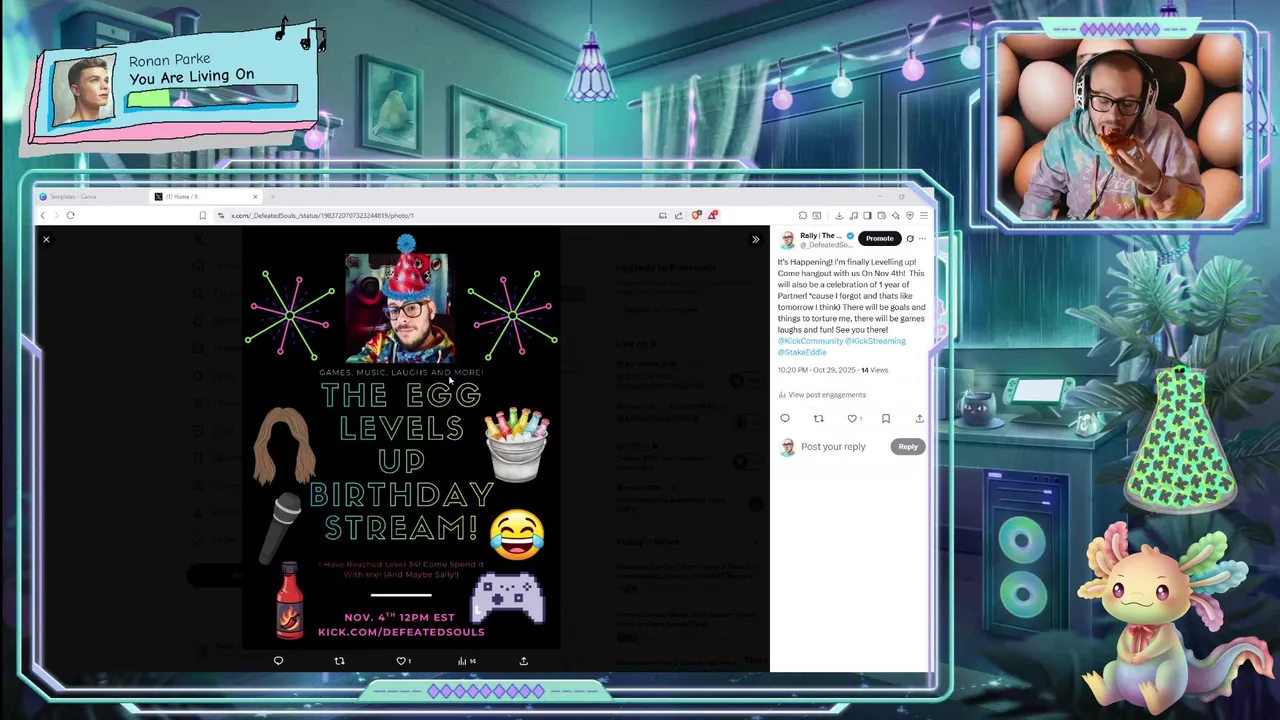Click the share icon below the photo
This screenshot has height=720, width=1280.
[x=523, y=661]
